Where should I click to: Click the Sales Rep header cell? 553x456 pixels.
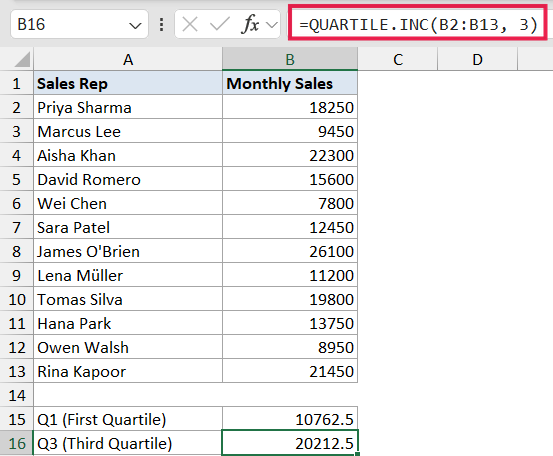point(128,84)
